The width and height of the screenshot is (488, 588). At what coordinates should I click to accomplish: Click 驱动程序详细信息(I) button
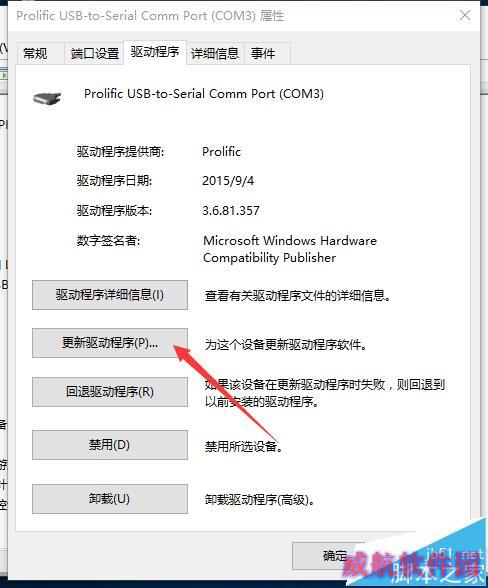click(x=110, y=295)
